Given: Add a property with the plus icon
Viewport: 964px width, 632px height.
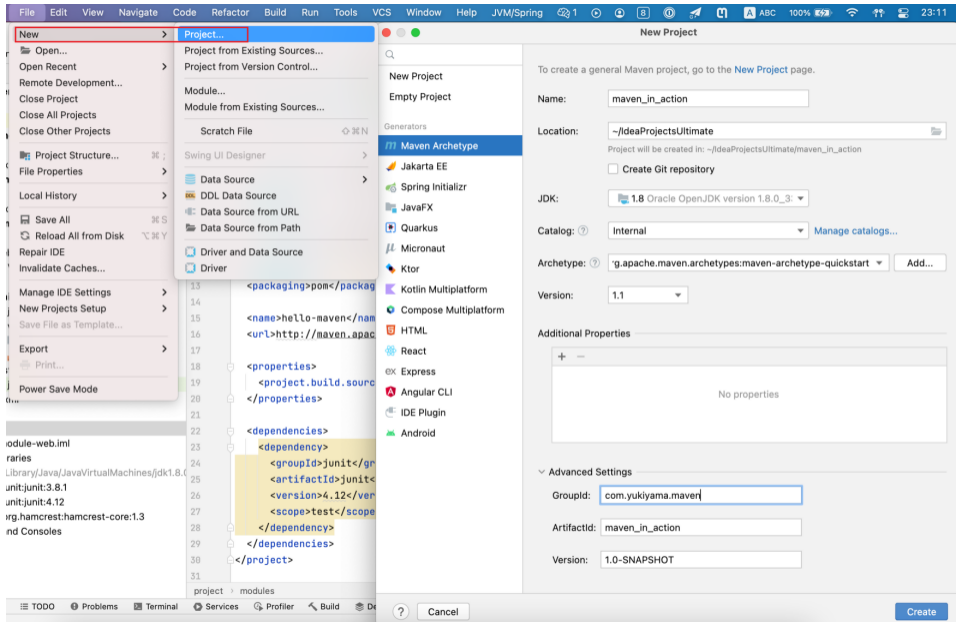Looking at the screenshot, I should (x=561, y=357).
